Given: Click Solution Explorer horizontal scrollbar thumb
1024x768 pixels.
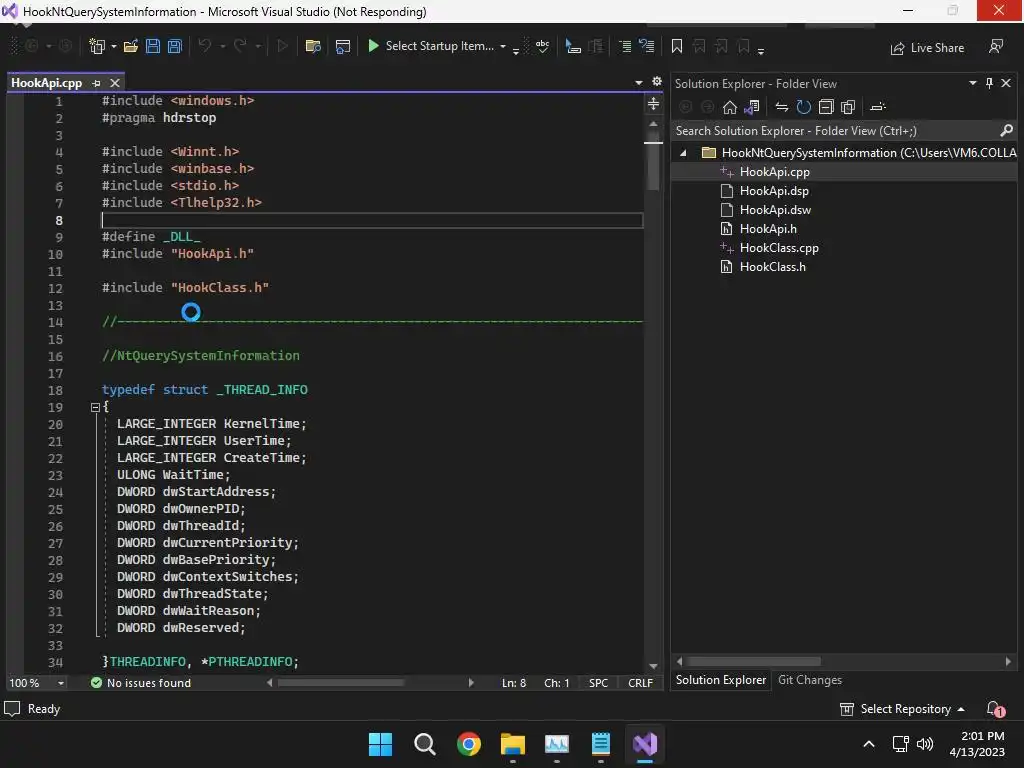Looking at the screenshot, I should point(753,662).
